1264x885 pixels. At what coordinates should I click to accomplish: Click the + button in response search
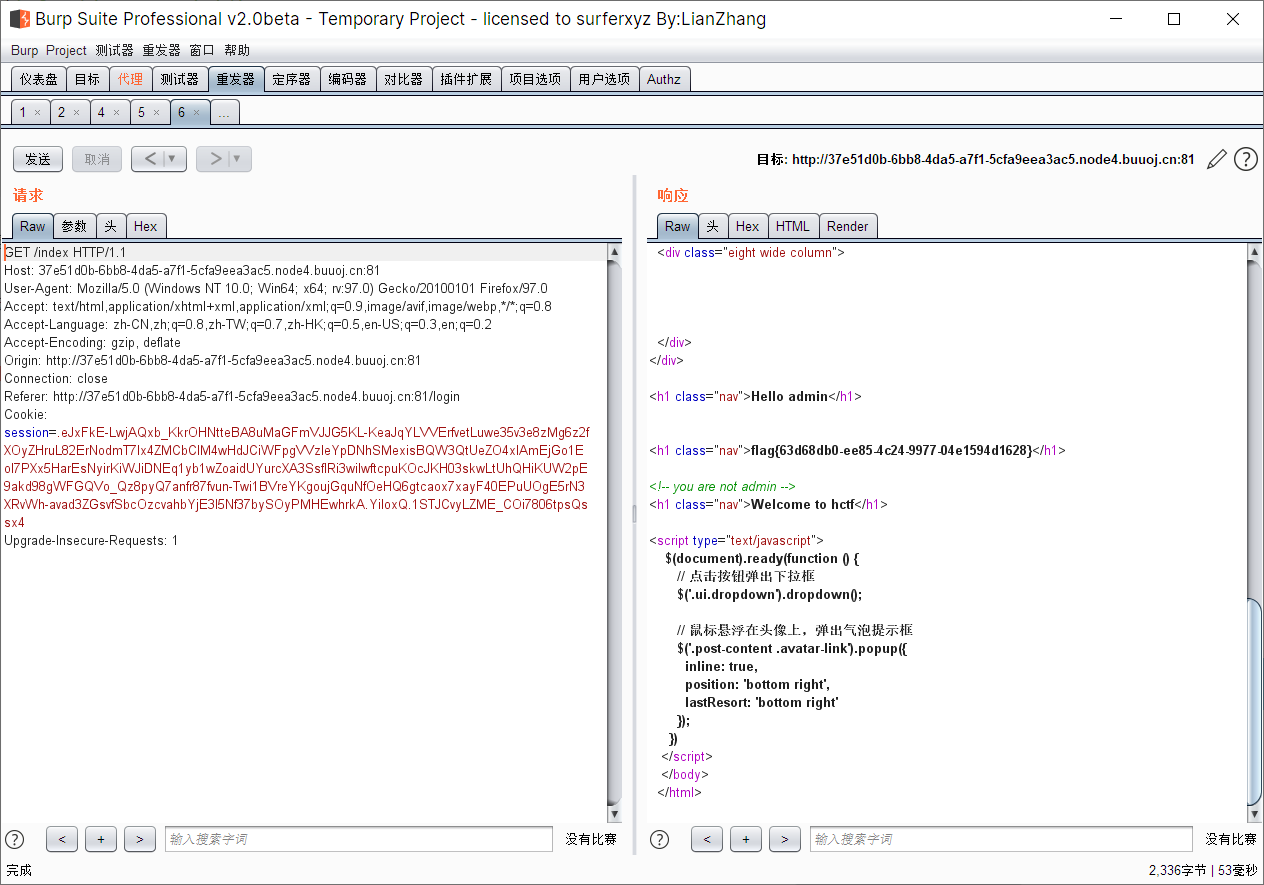[746, 840]
